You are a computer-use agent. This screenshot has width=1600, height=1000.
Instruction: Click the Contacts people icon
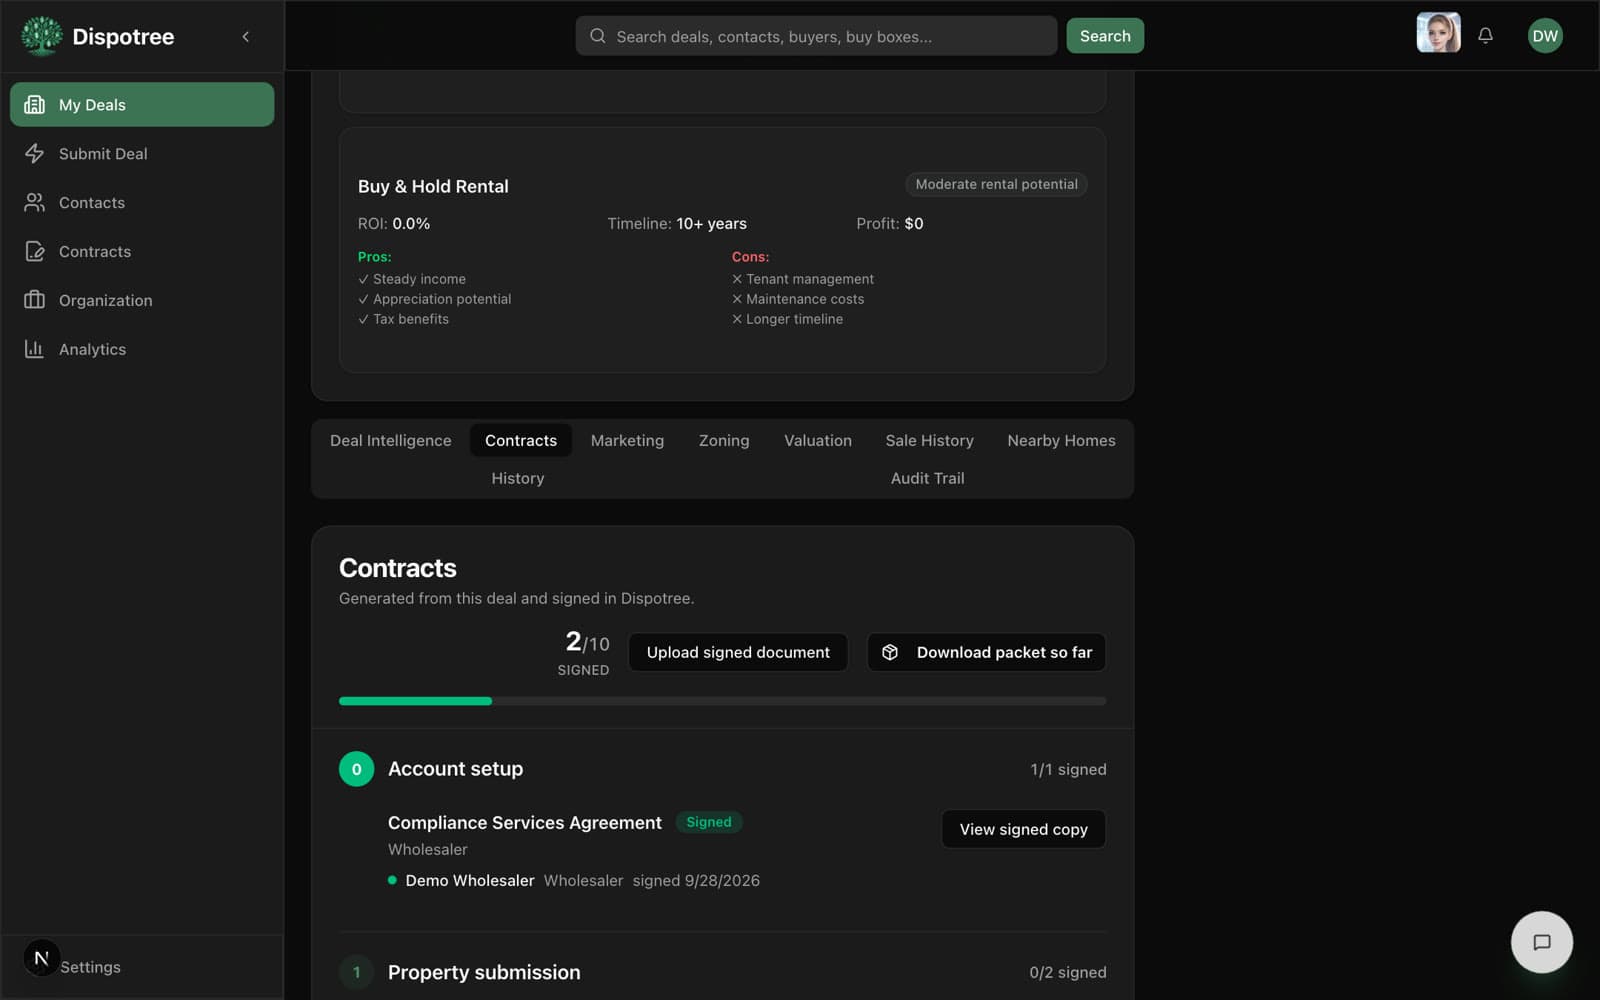tap(34, 202)
